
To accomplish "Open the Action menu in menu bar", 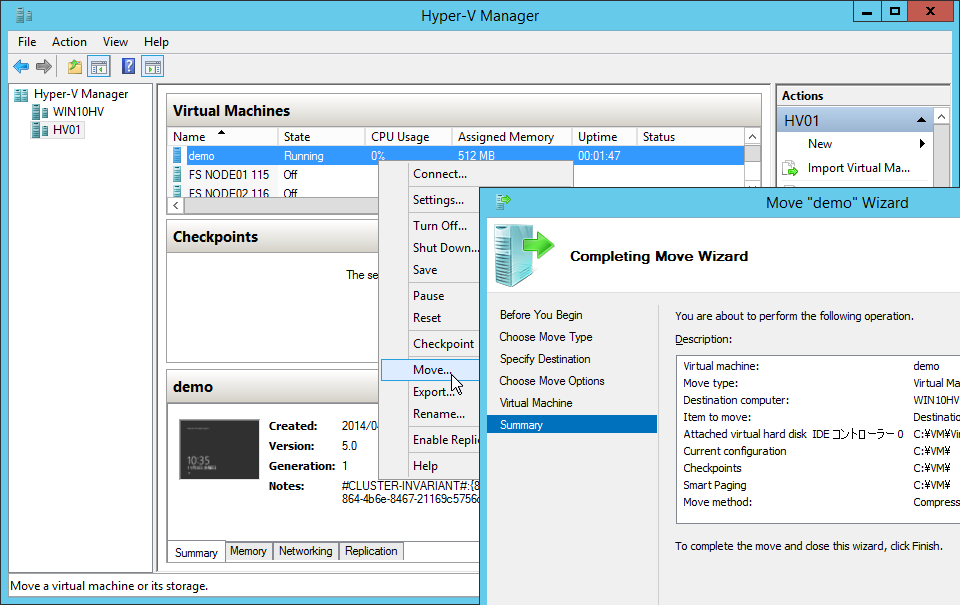I will coord(69,42).
